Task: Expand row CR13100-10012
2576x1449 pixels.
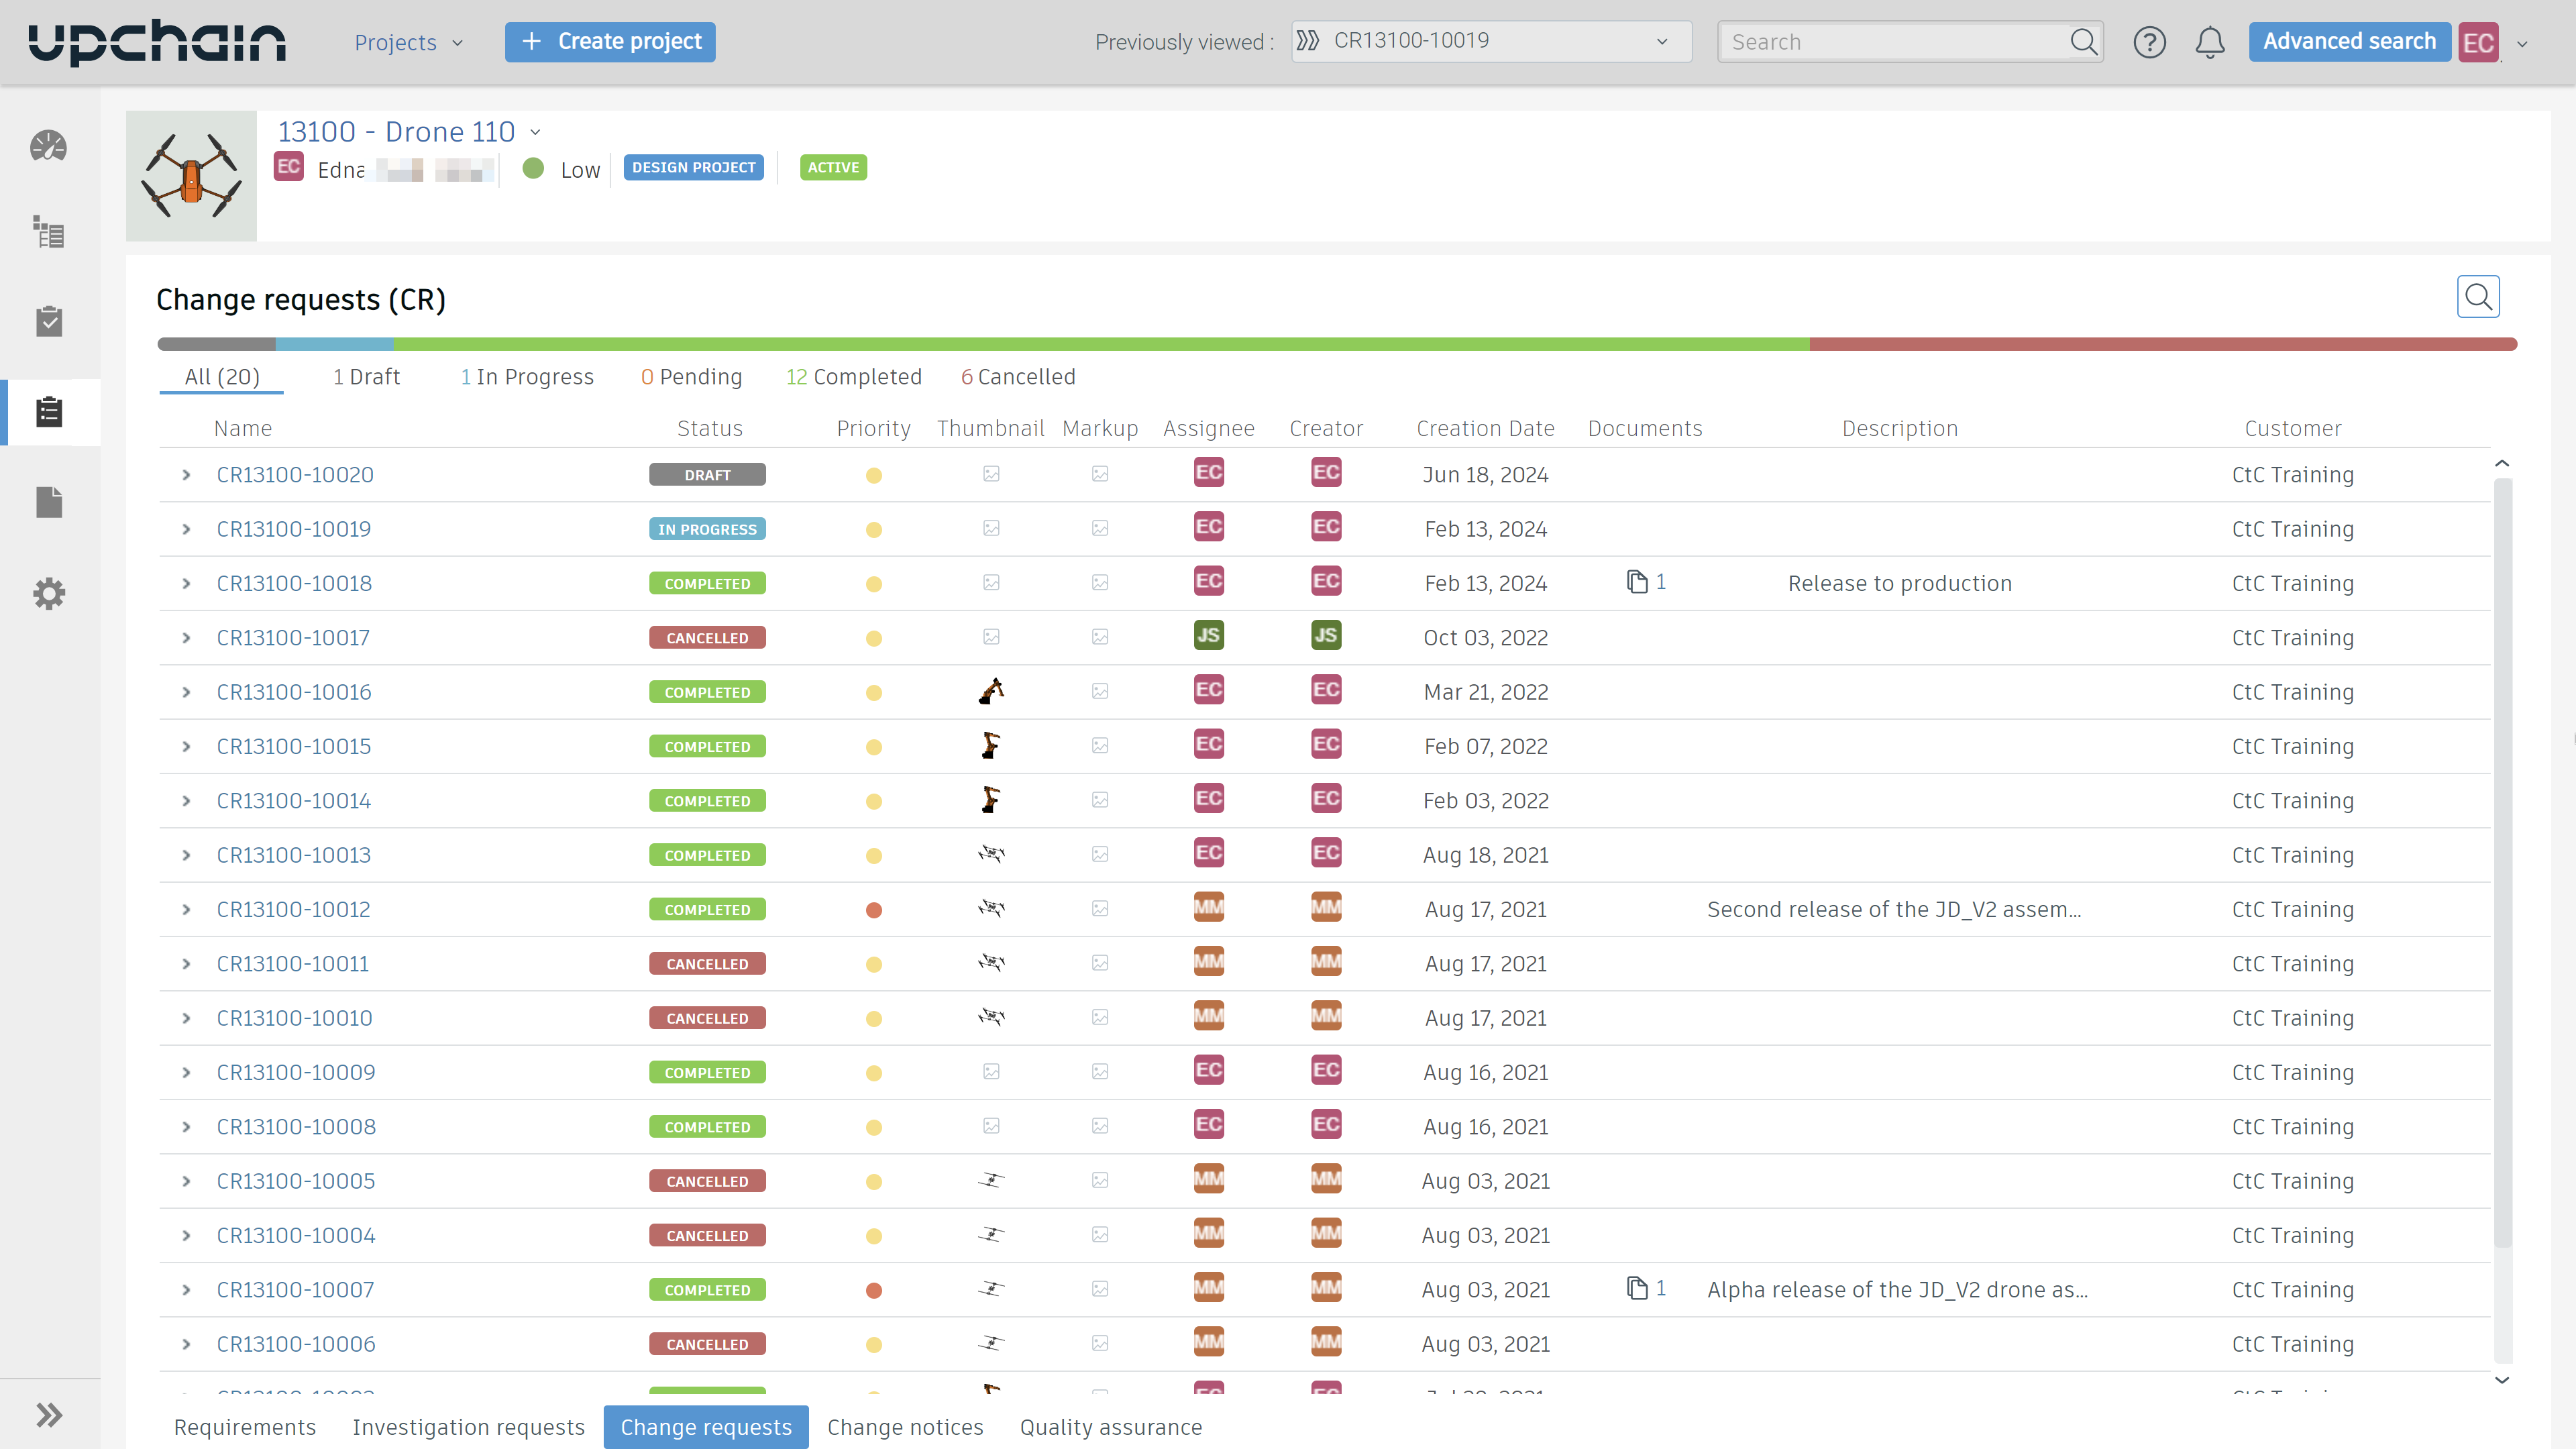Action: pos(186,910)
